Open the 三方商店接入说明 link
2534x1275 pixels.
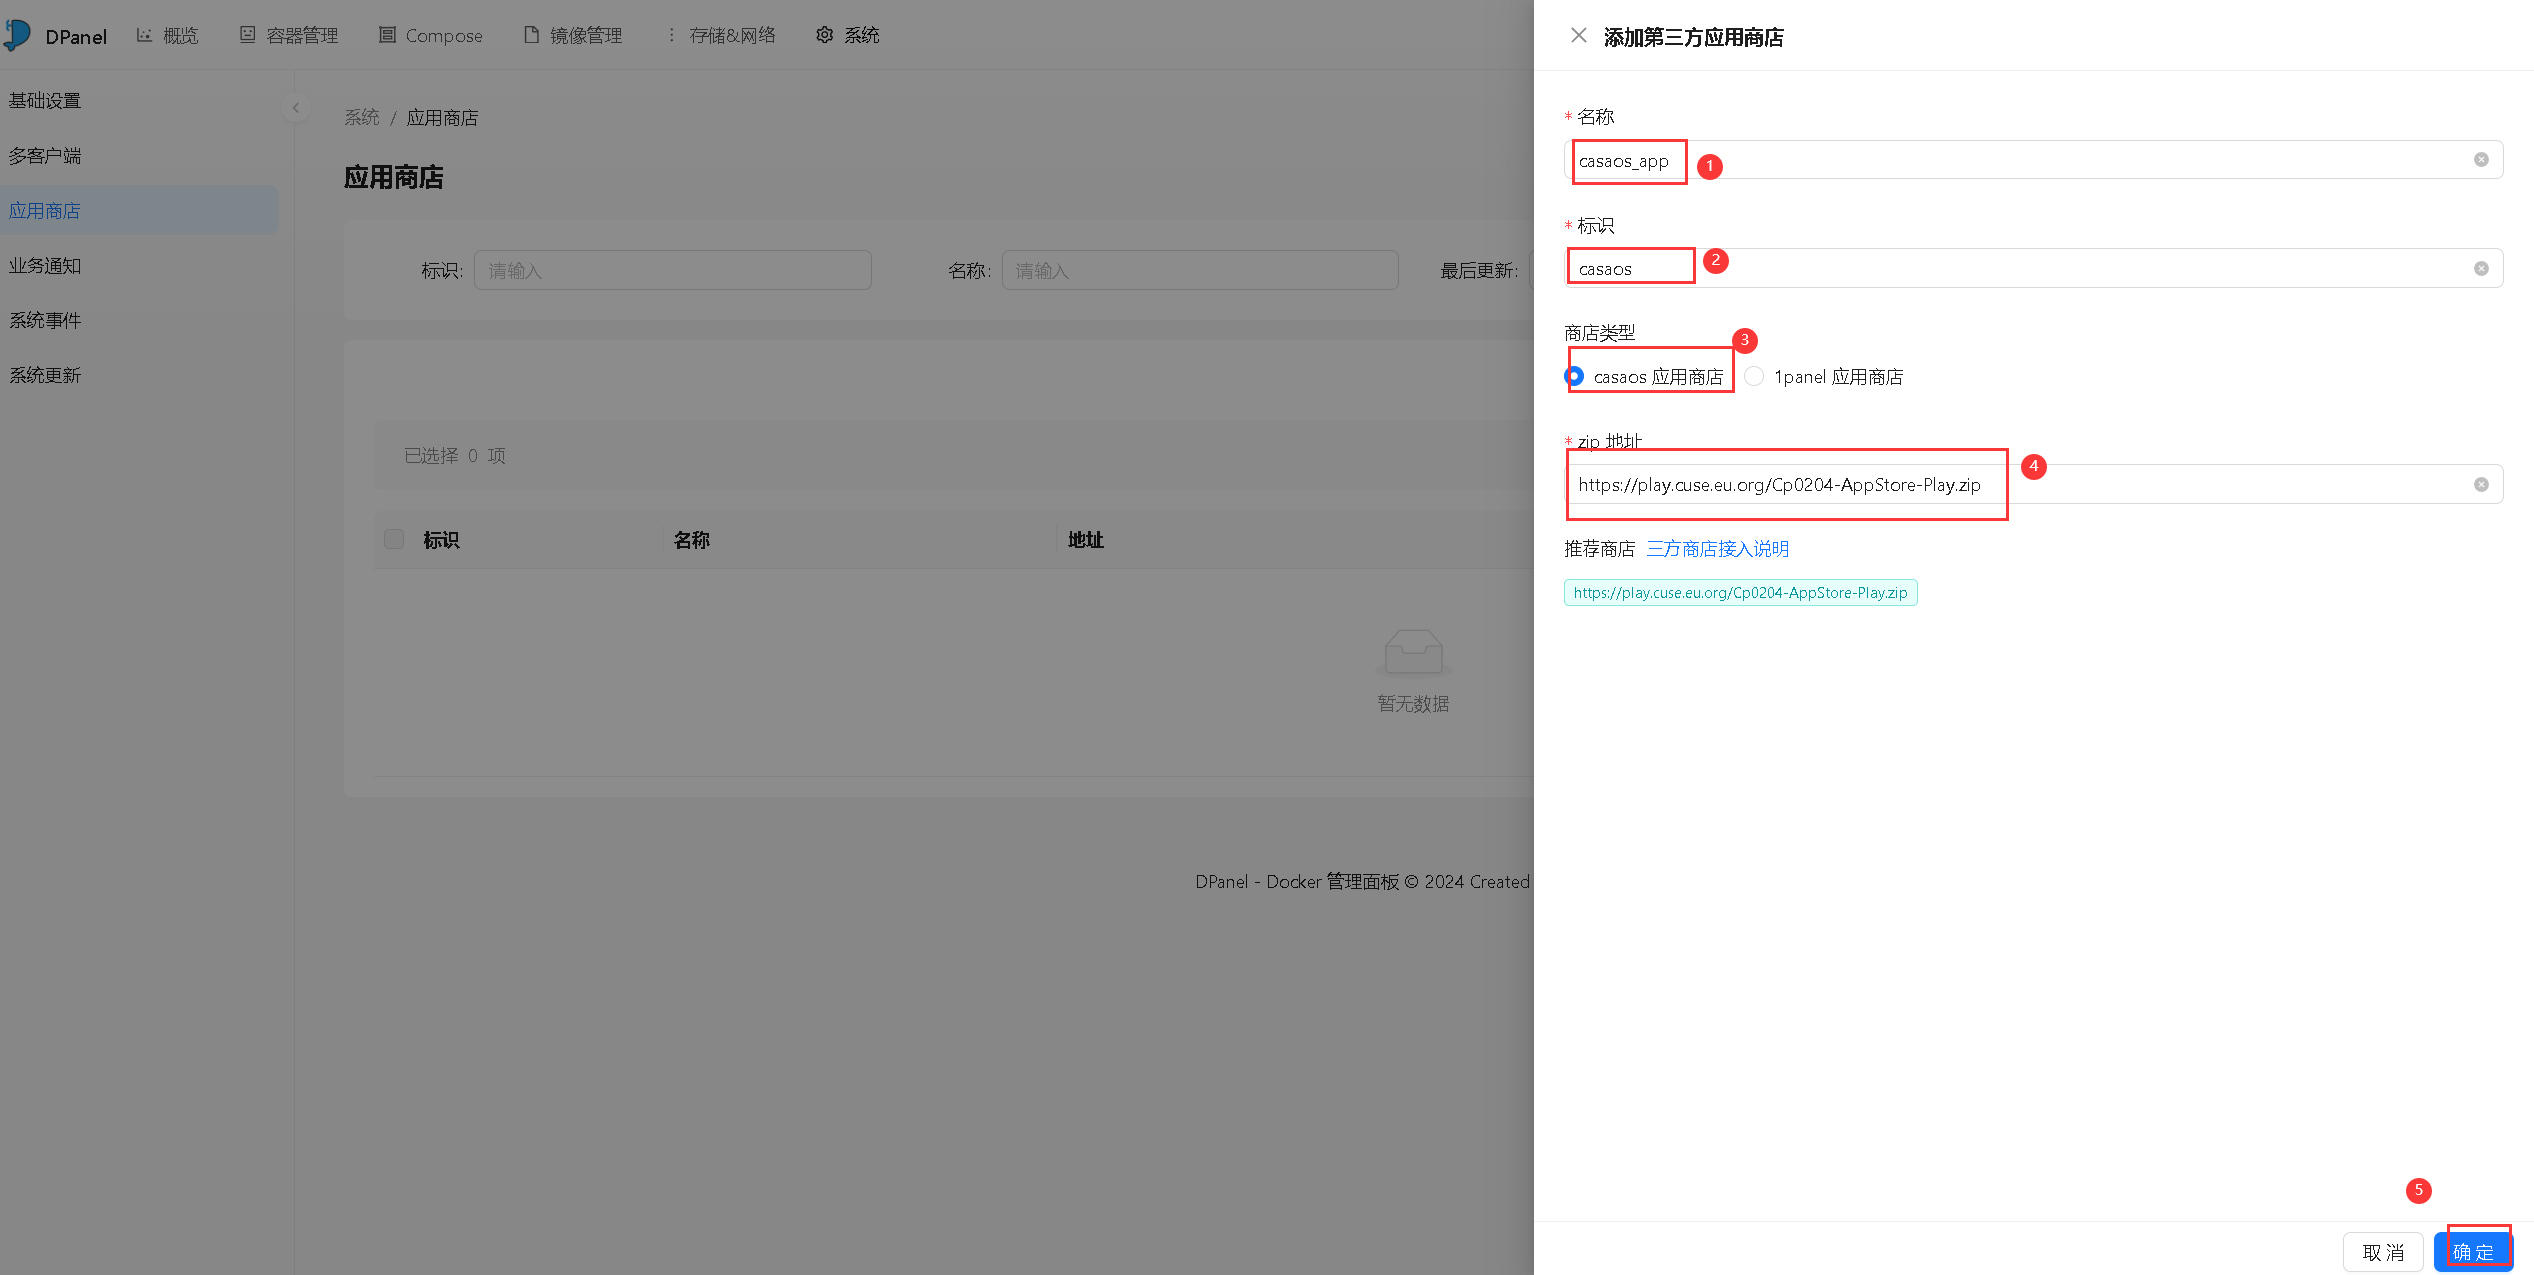(x=1716, y=548)
